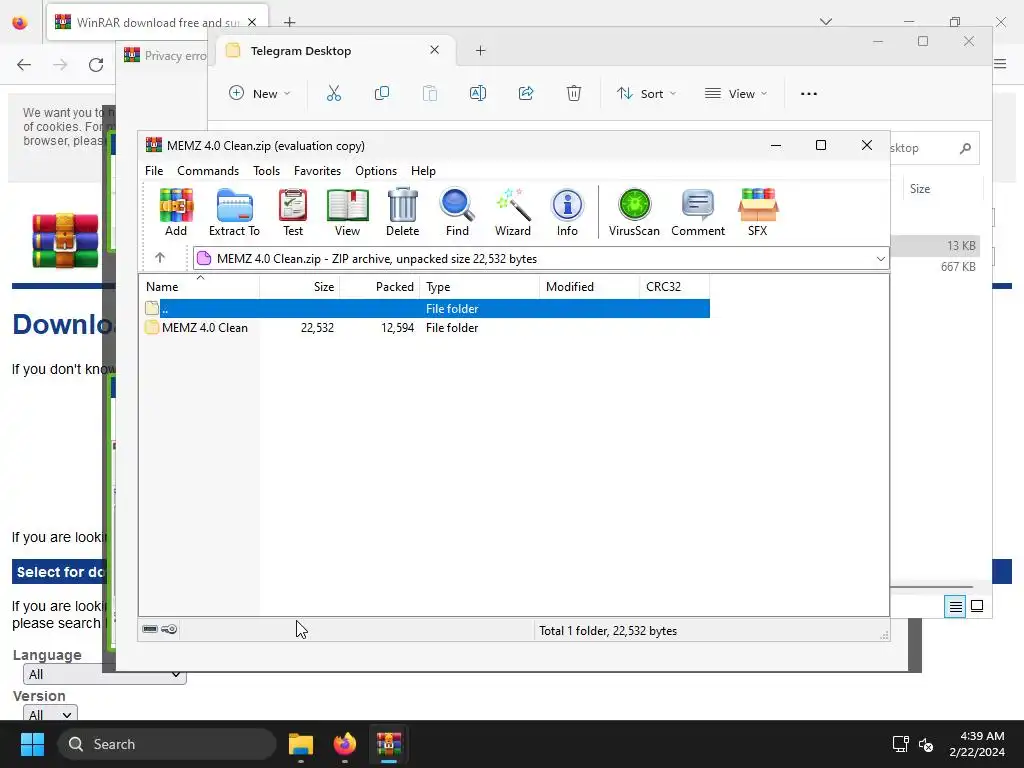Open File Explorer from taskbar
This screenshot has height=768, width=1024.
301,744
